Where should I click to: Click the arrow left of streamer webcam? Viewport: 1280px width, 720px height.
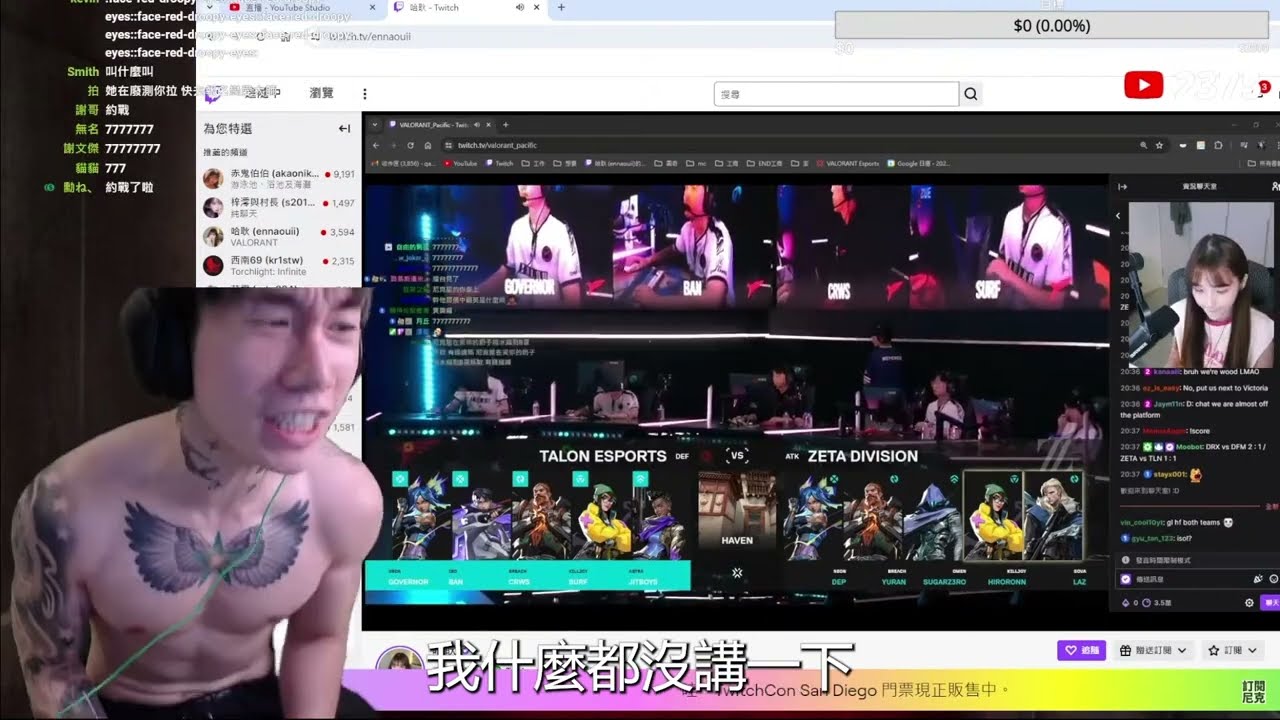(1118, 215)
